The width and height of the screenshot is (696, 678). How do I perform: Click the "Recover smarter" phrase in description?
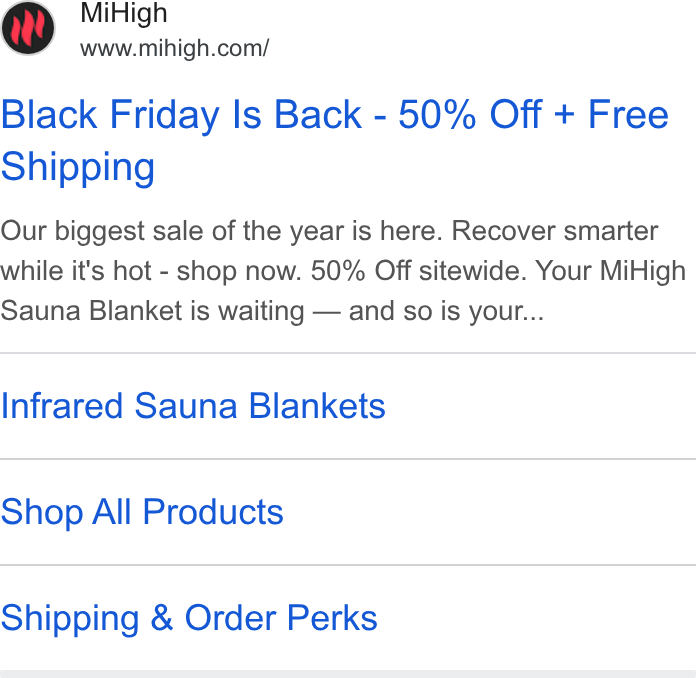(554, 231)
